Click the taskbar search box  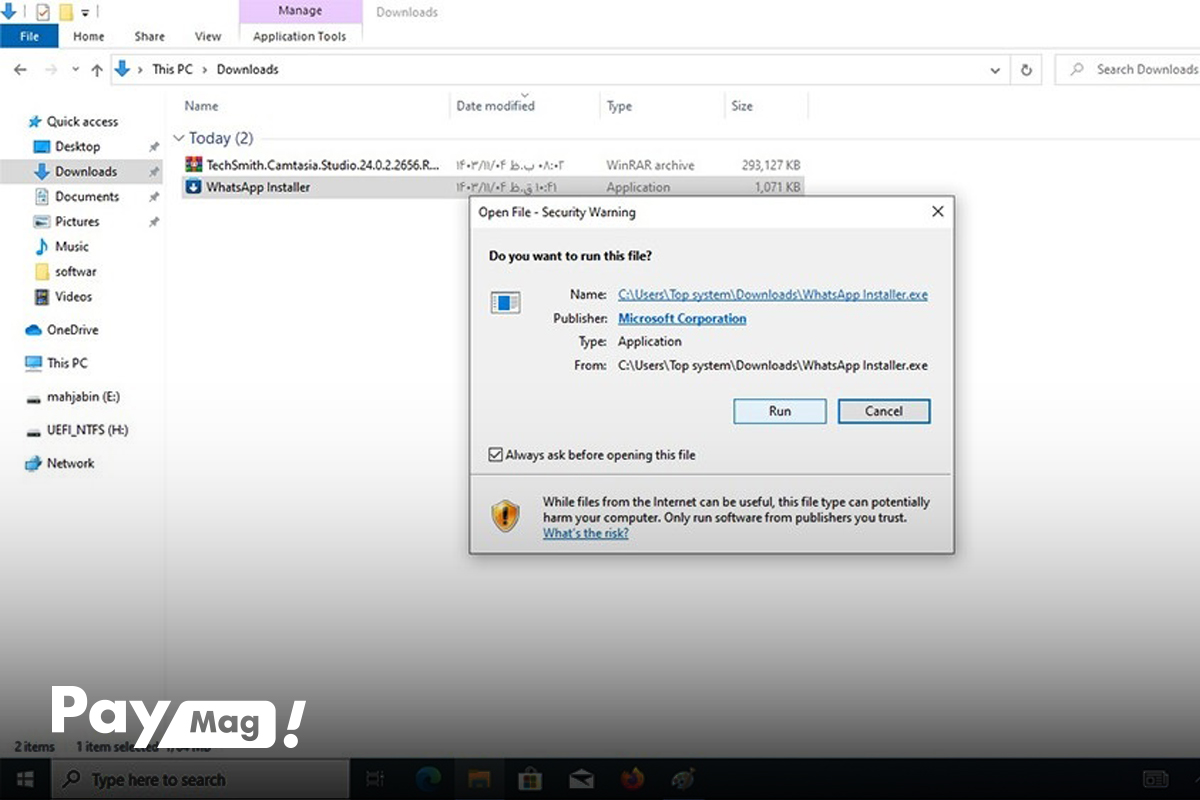click(200, 779)
